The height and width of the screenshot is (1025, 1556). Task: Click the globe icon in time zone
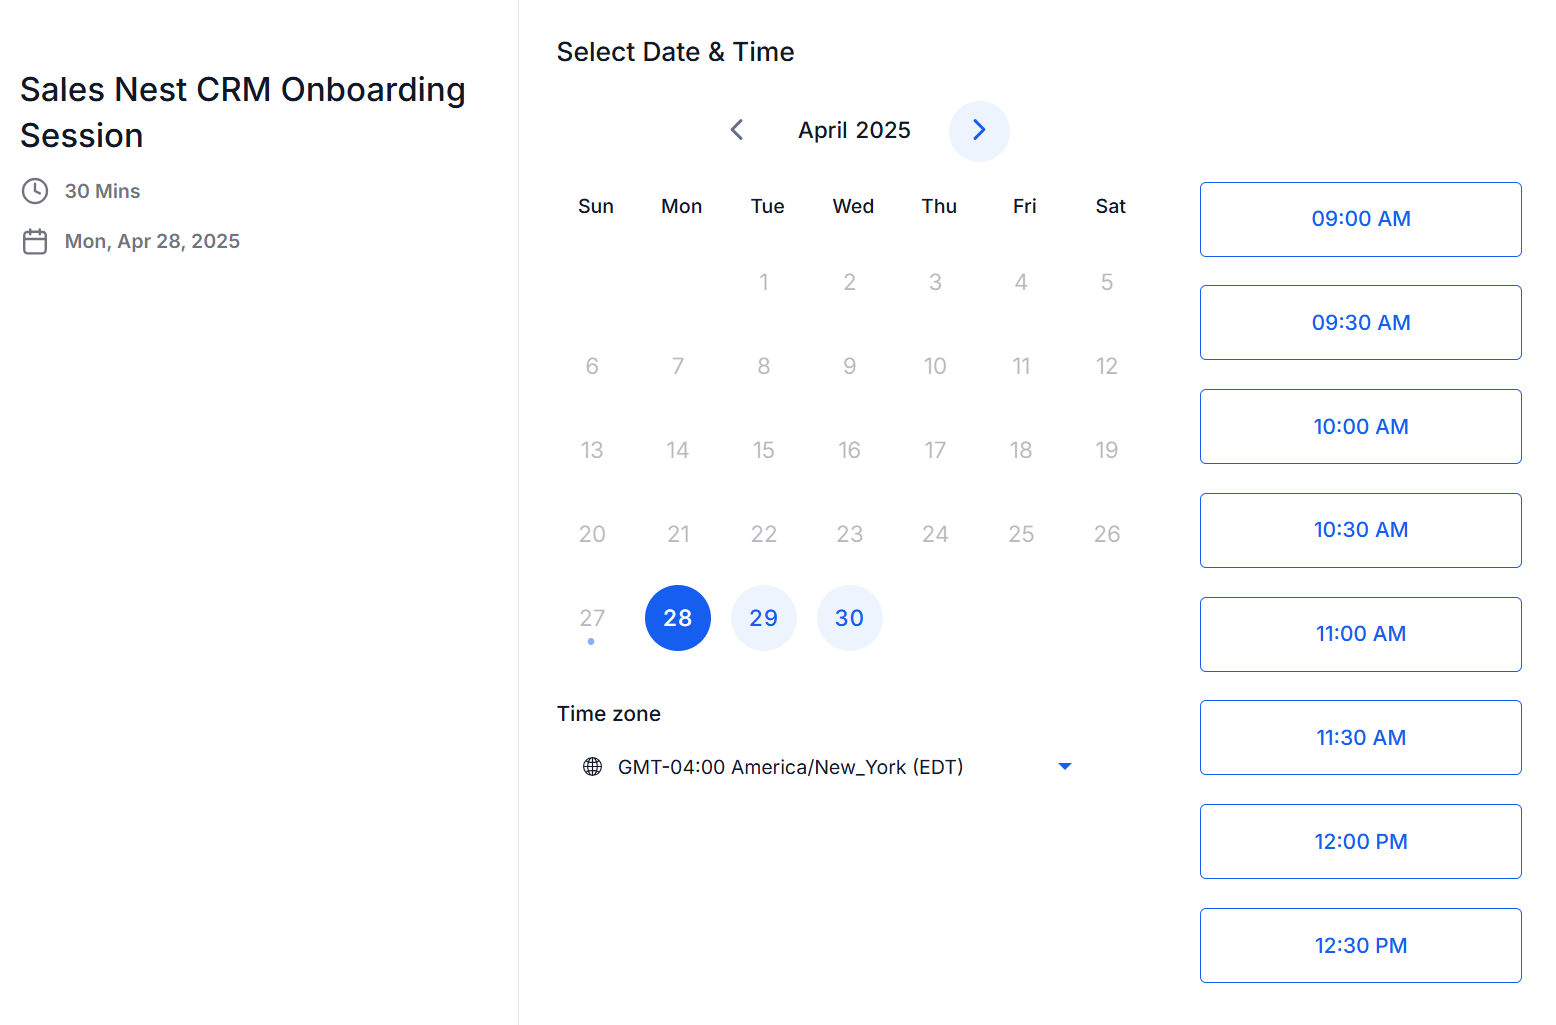tap(592, 767)
